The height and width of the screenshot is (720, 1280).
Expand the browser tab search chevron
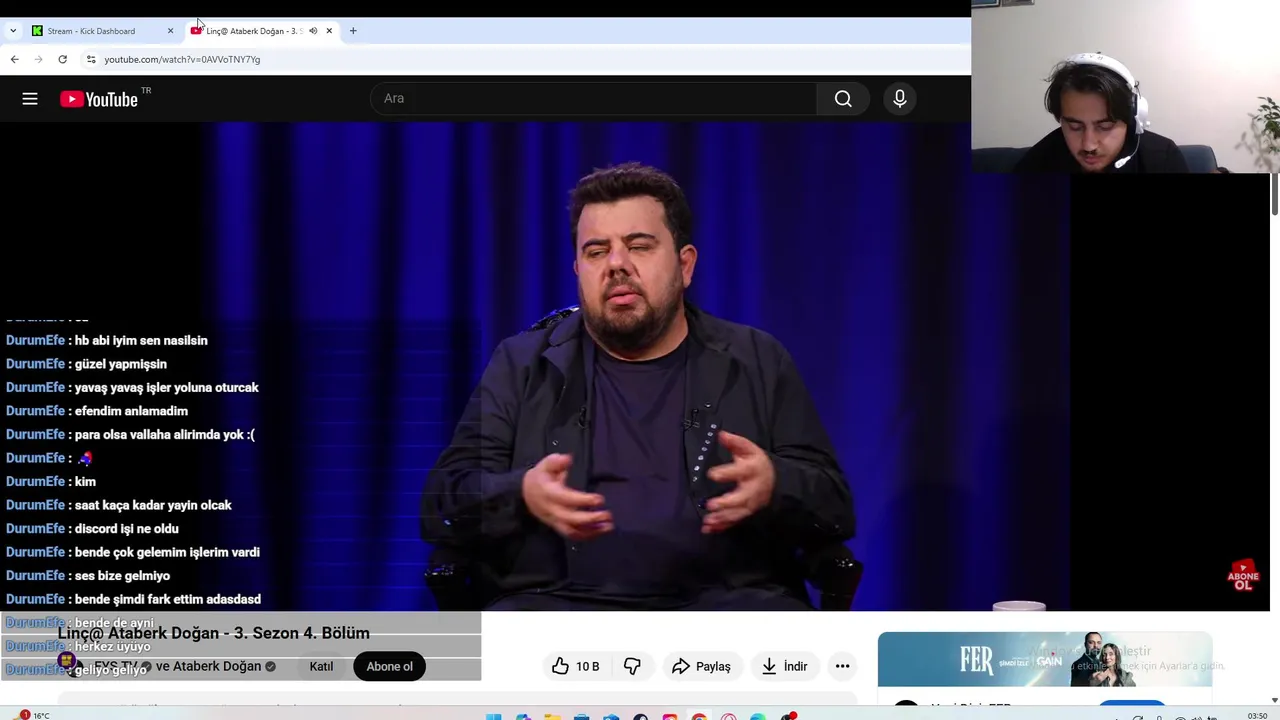tap(13, 31)
